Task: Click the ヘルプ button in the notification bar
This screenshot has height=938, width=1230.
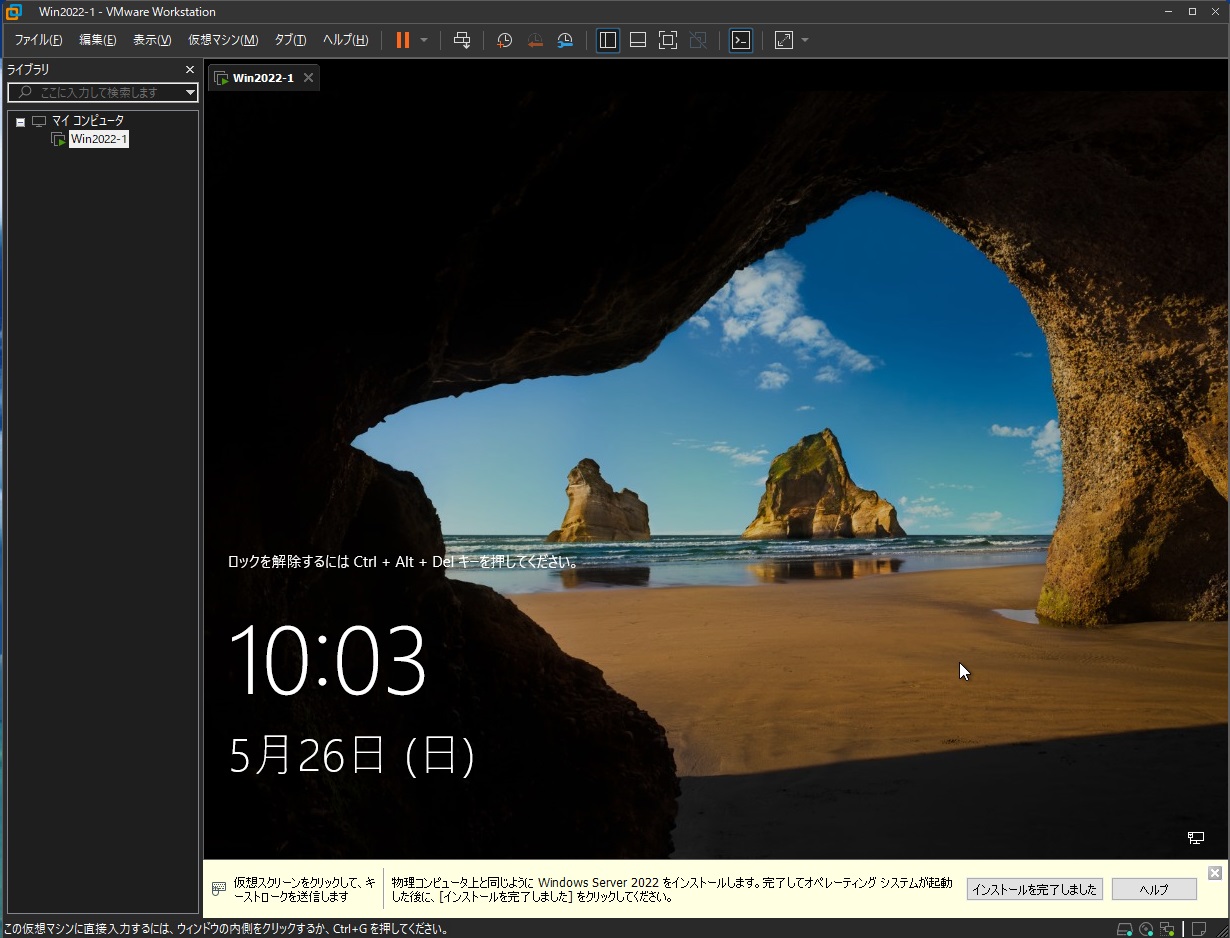Action: 1154,889
